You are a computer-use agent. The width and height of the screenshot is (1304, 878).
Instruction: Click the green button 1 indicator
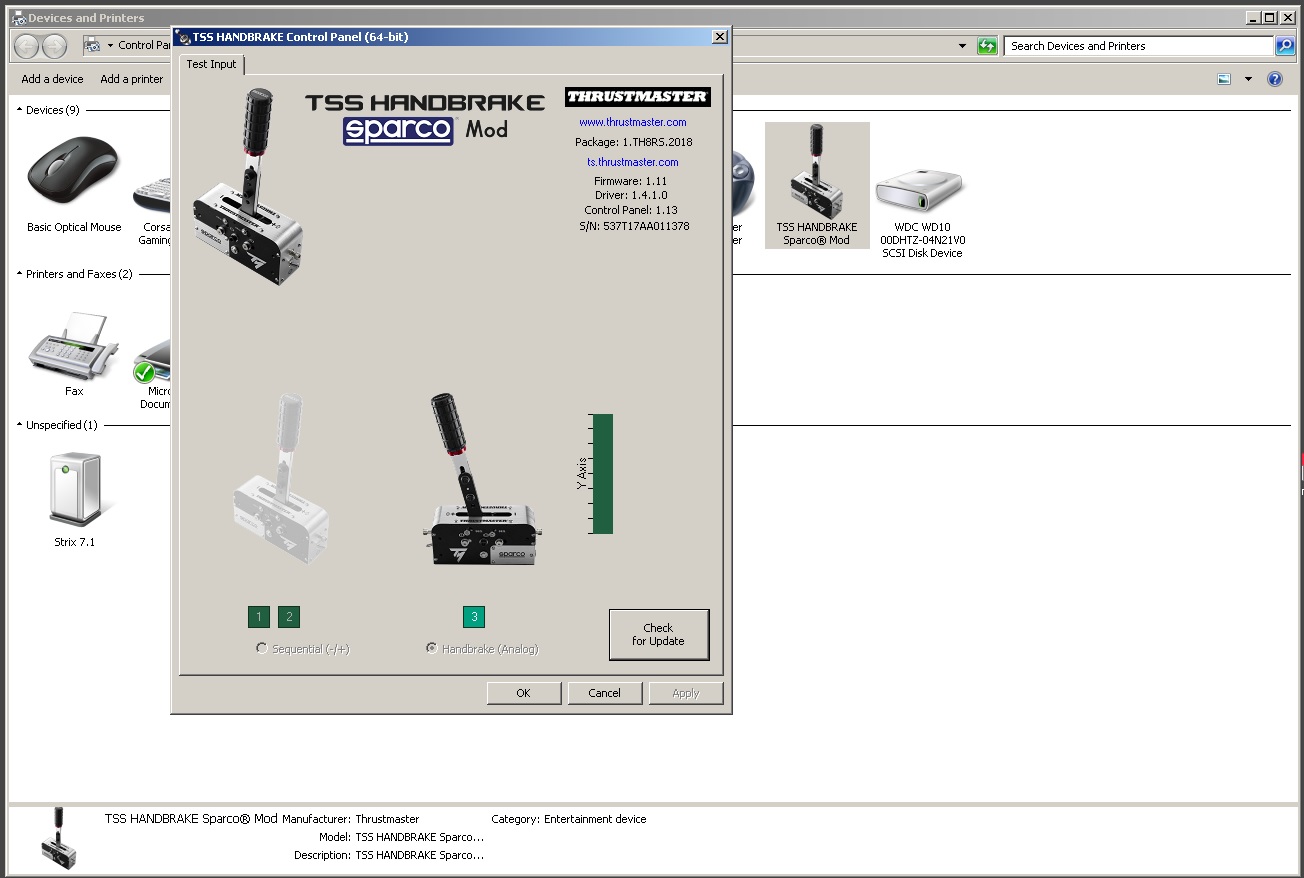[259, 617]
